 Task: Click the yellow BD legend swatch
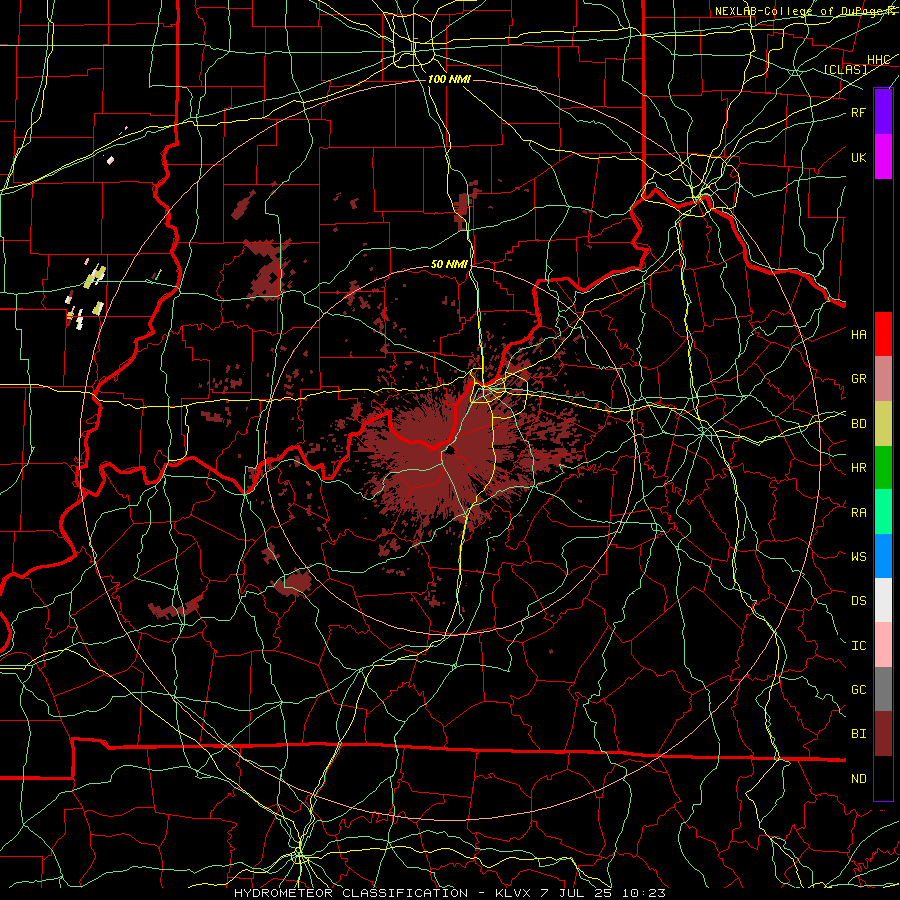[883, 424]
